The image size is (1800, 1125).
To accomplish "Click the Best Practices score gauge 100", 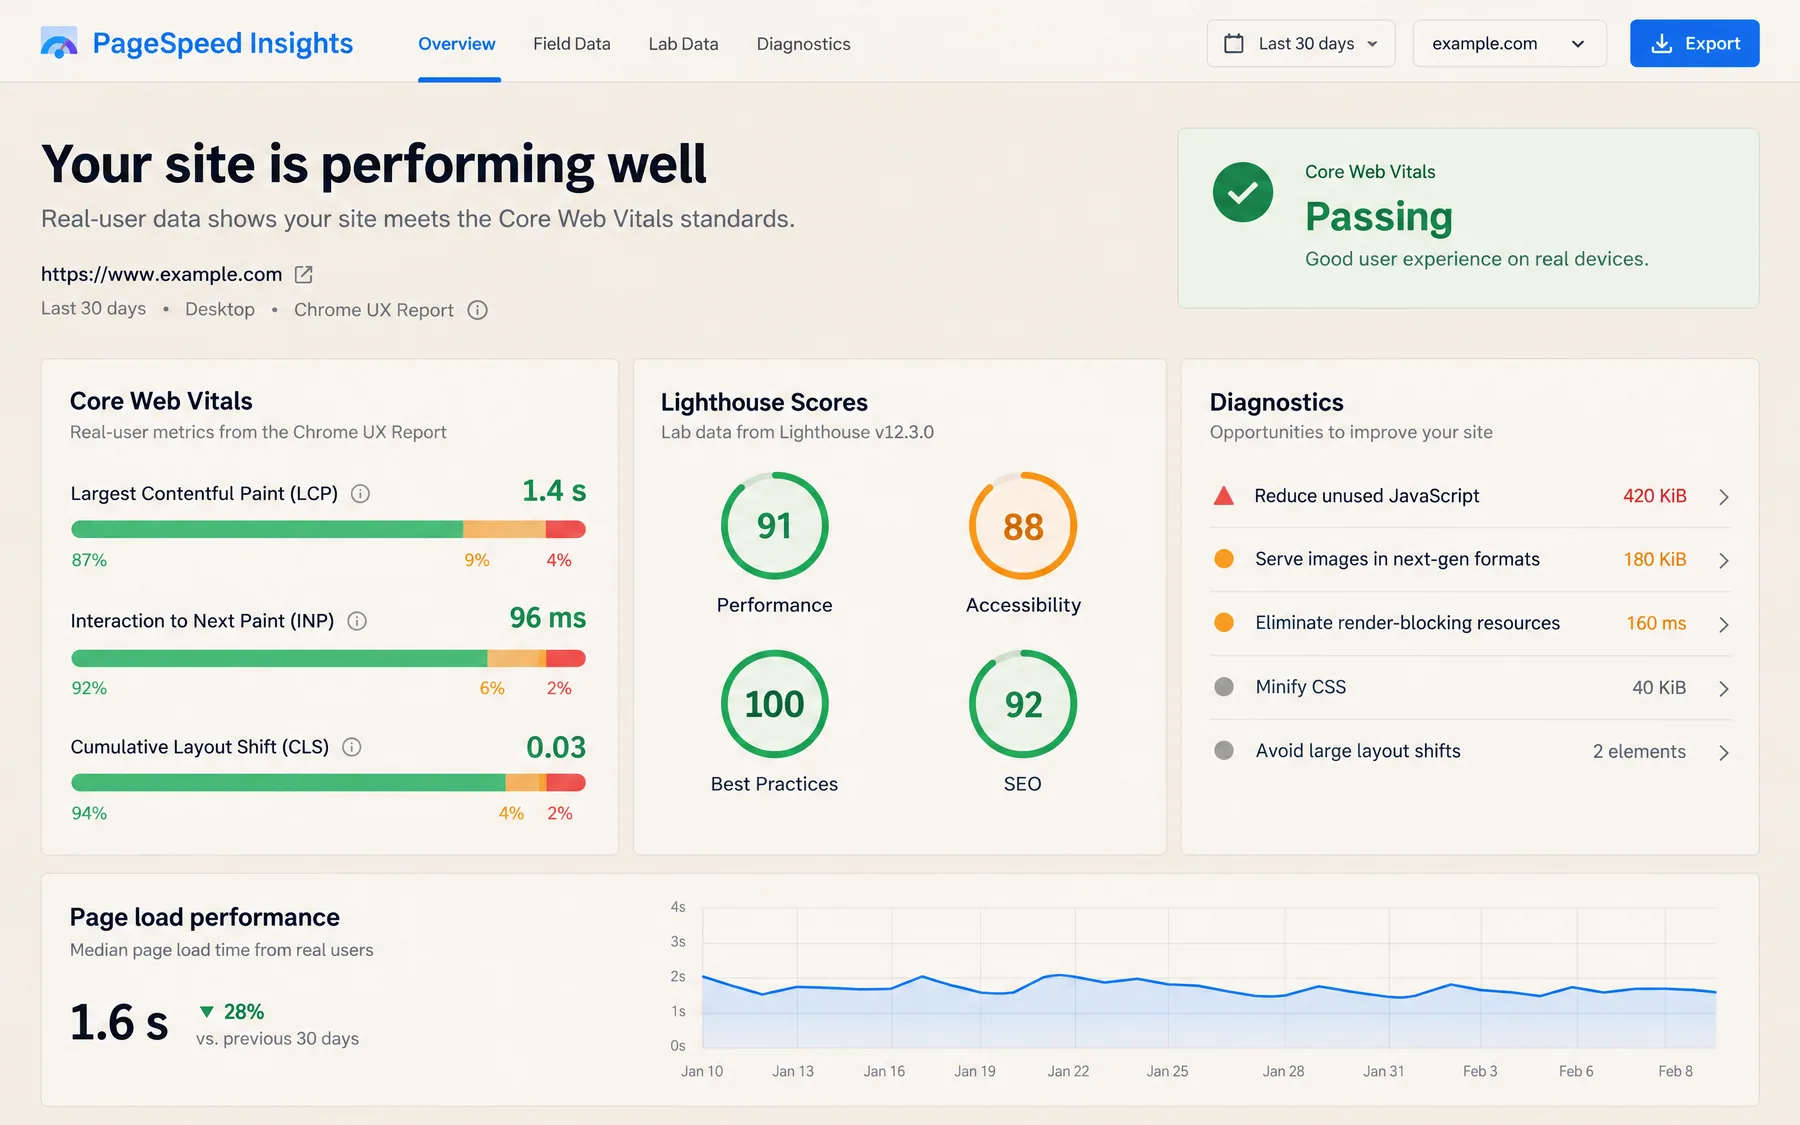I will coord(775,704).
